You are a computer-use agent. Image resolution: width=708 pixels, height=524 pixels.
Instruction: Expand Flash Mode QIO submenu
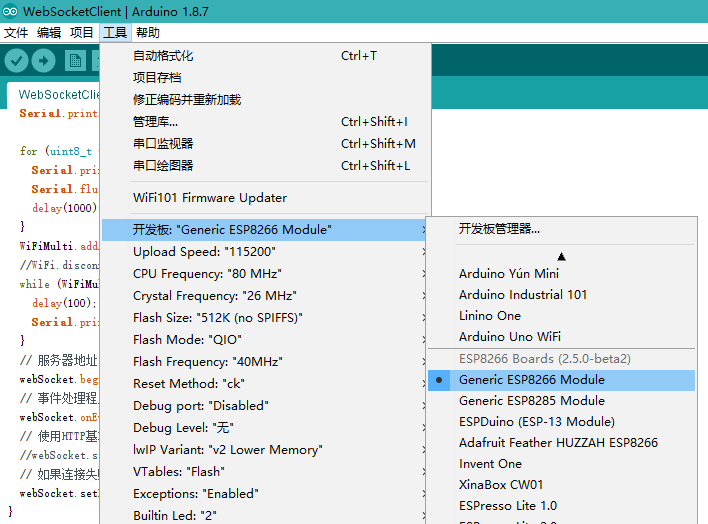265,340
